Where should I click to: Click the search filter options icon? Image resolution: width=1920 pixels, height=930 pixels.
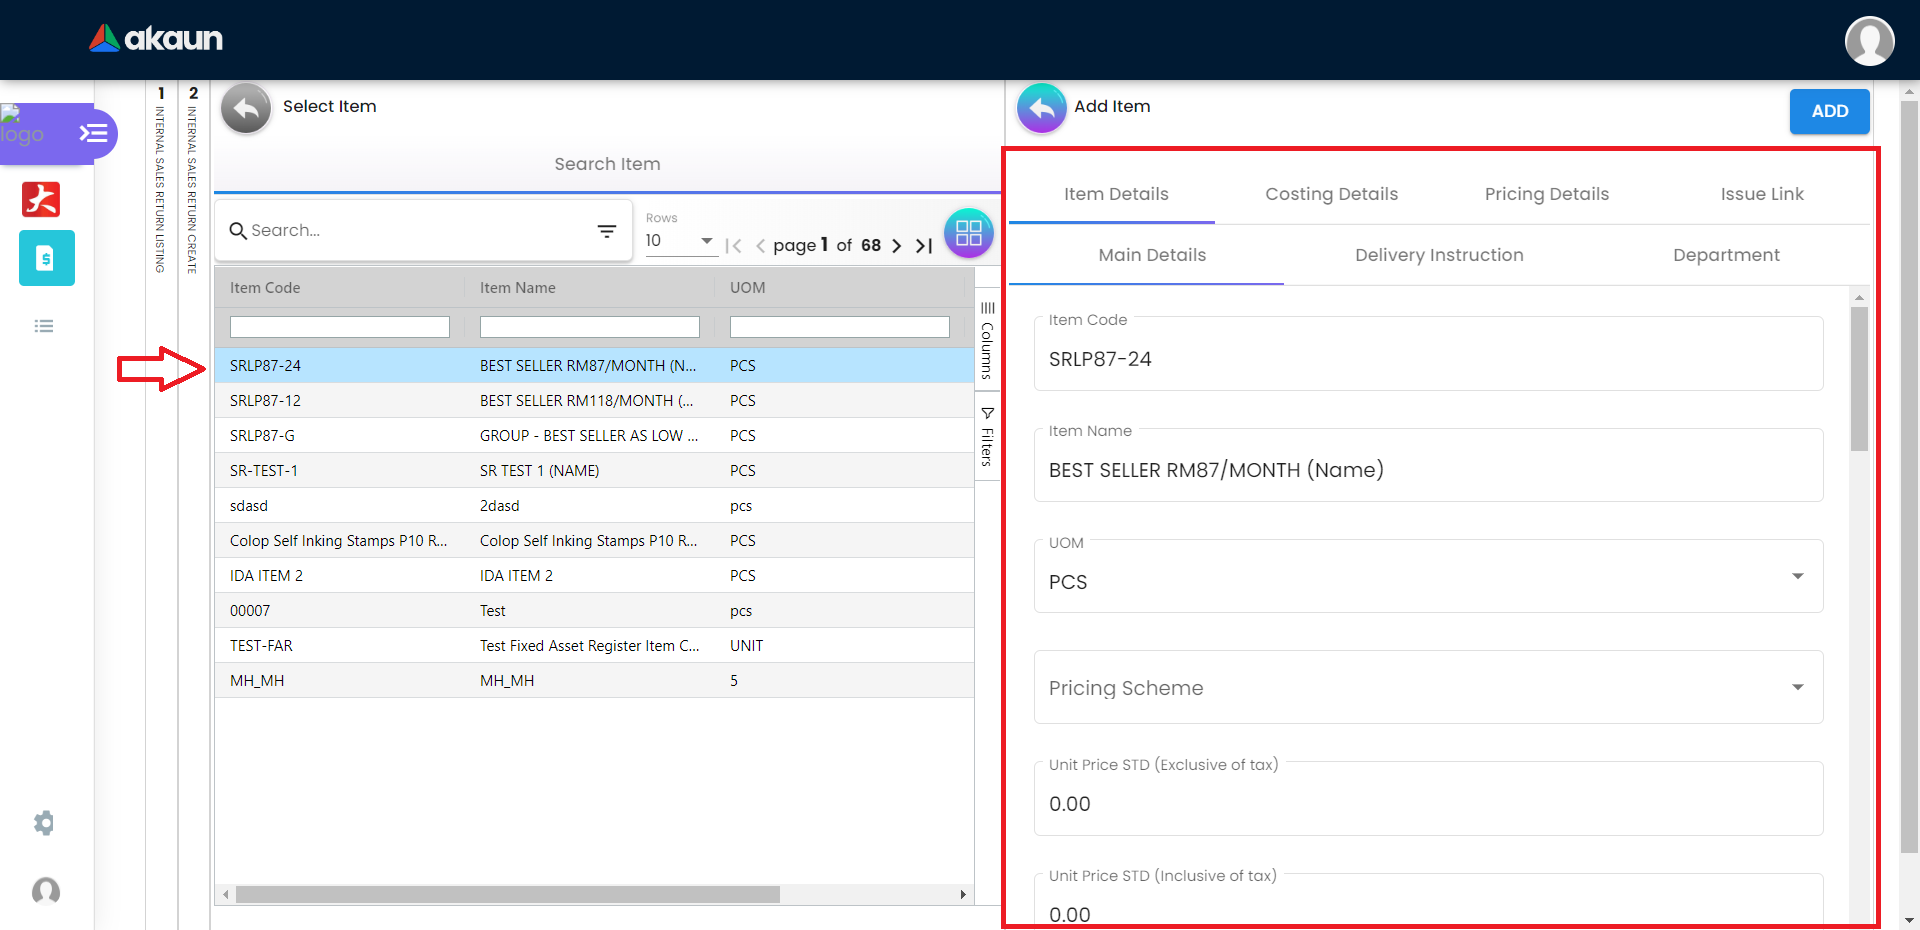click(x=606, y=231)
